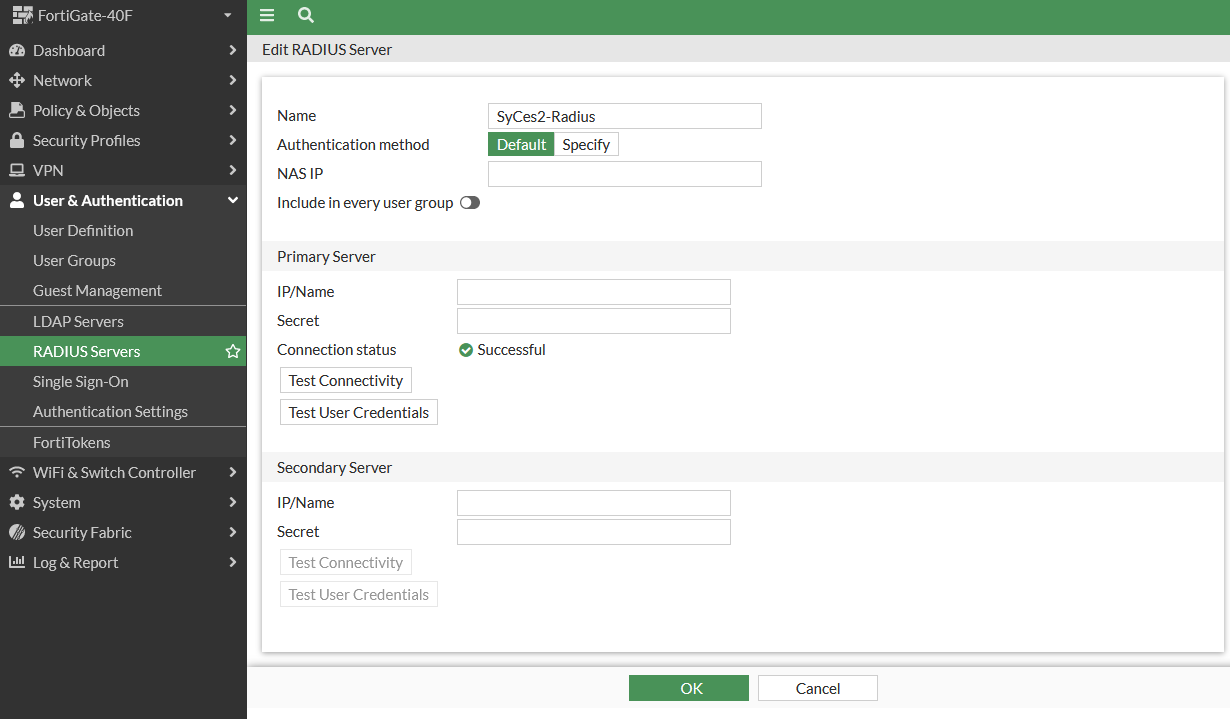This screenshot has width=1230, height=719.
Task: Click the Log & Report chart icon
Action: click(x=16, y=562)
